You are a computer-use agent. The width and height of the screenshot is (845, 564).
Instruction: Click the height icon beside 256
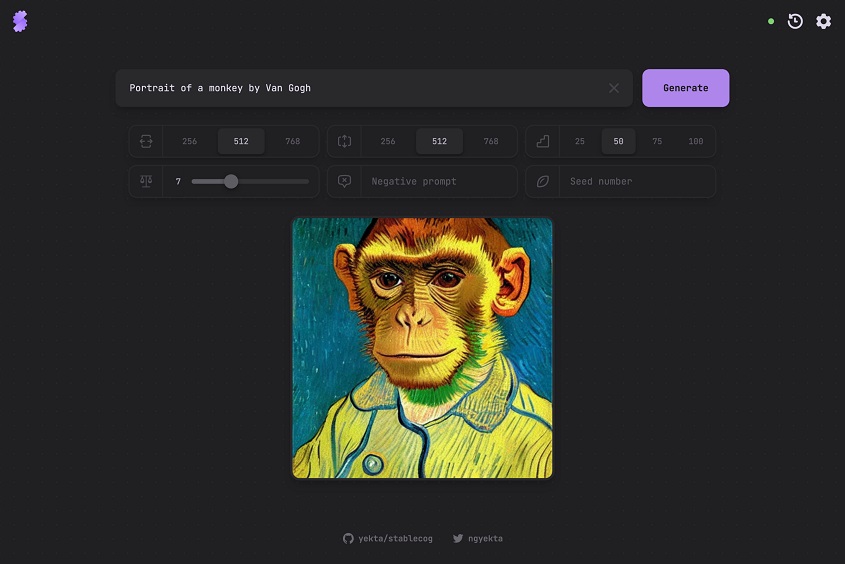pyautogui.click(x=344, y=141)
